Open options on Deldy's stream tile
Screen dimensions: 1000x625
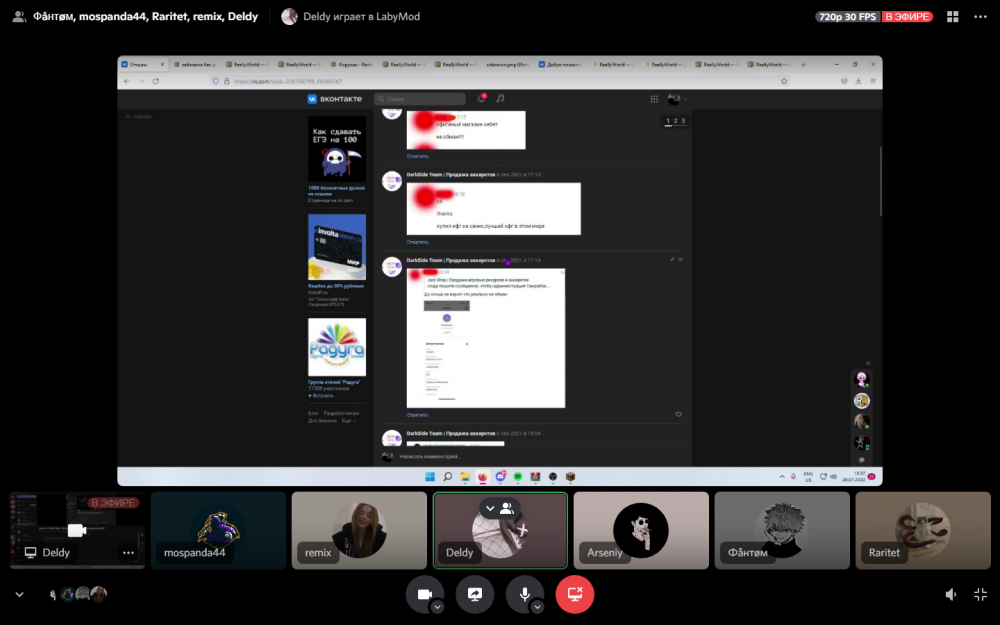[128, 553]
